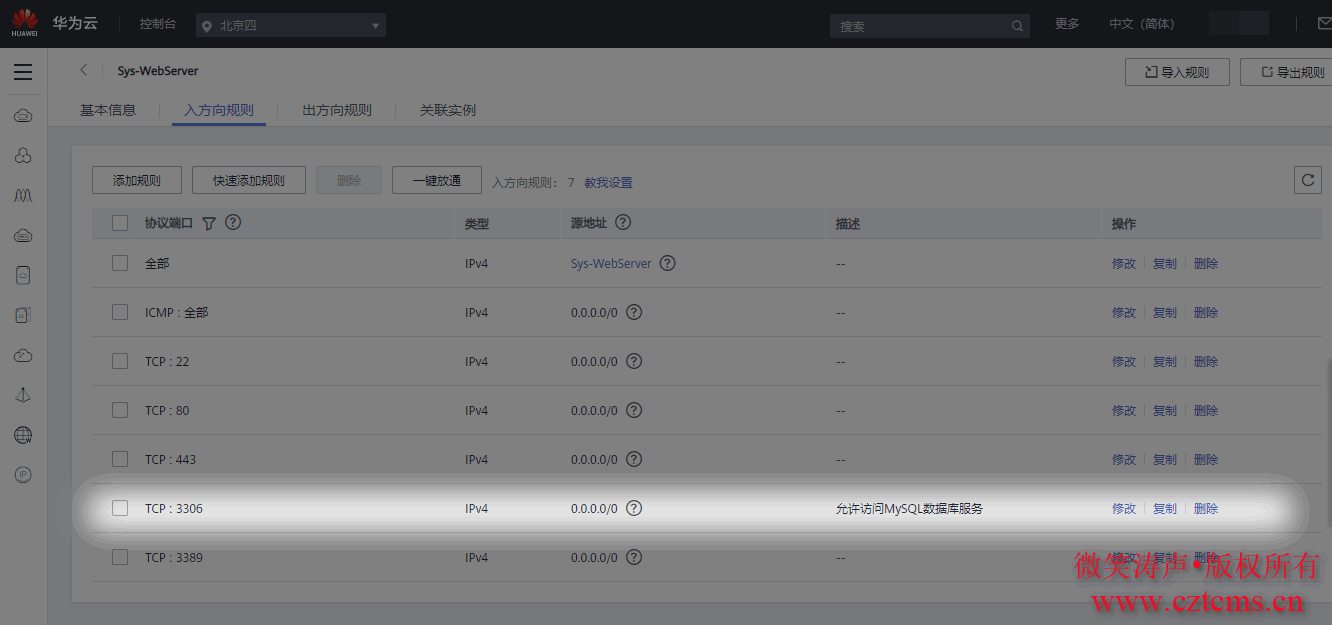Check the box for ICMP : 全部 rule

pos(120,312)
